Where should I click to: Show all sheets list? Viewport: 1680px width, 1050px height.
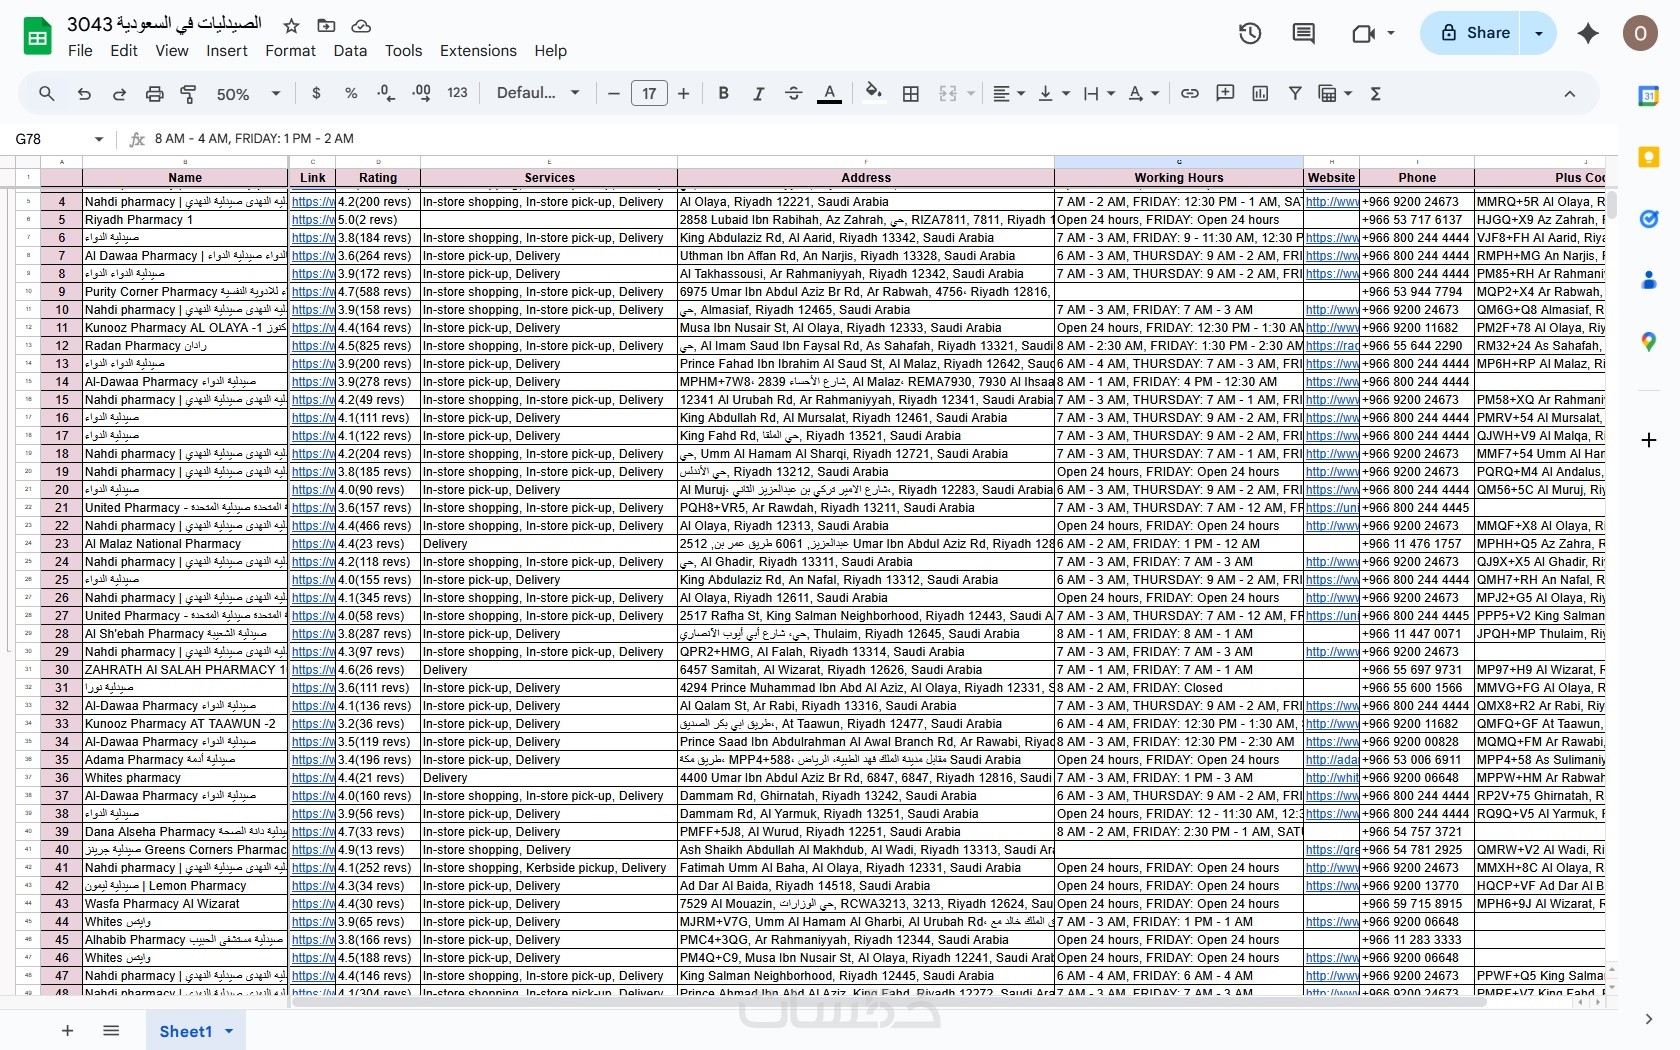coord(111,1031)
